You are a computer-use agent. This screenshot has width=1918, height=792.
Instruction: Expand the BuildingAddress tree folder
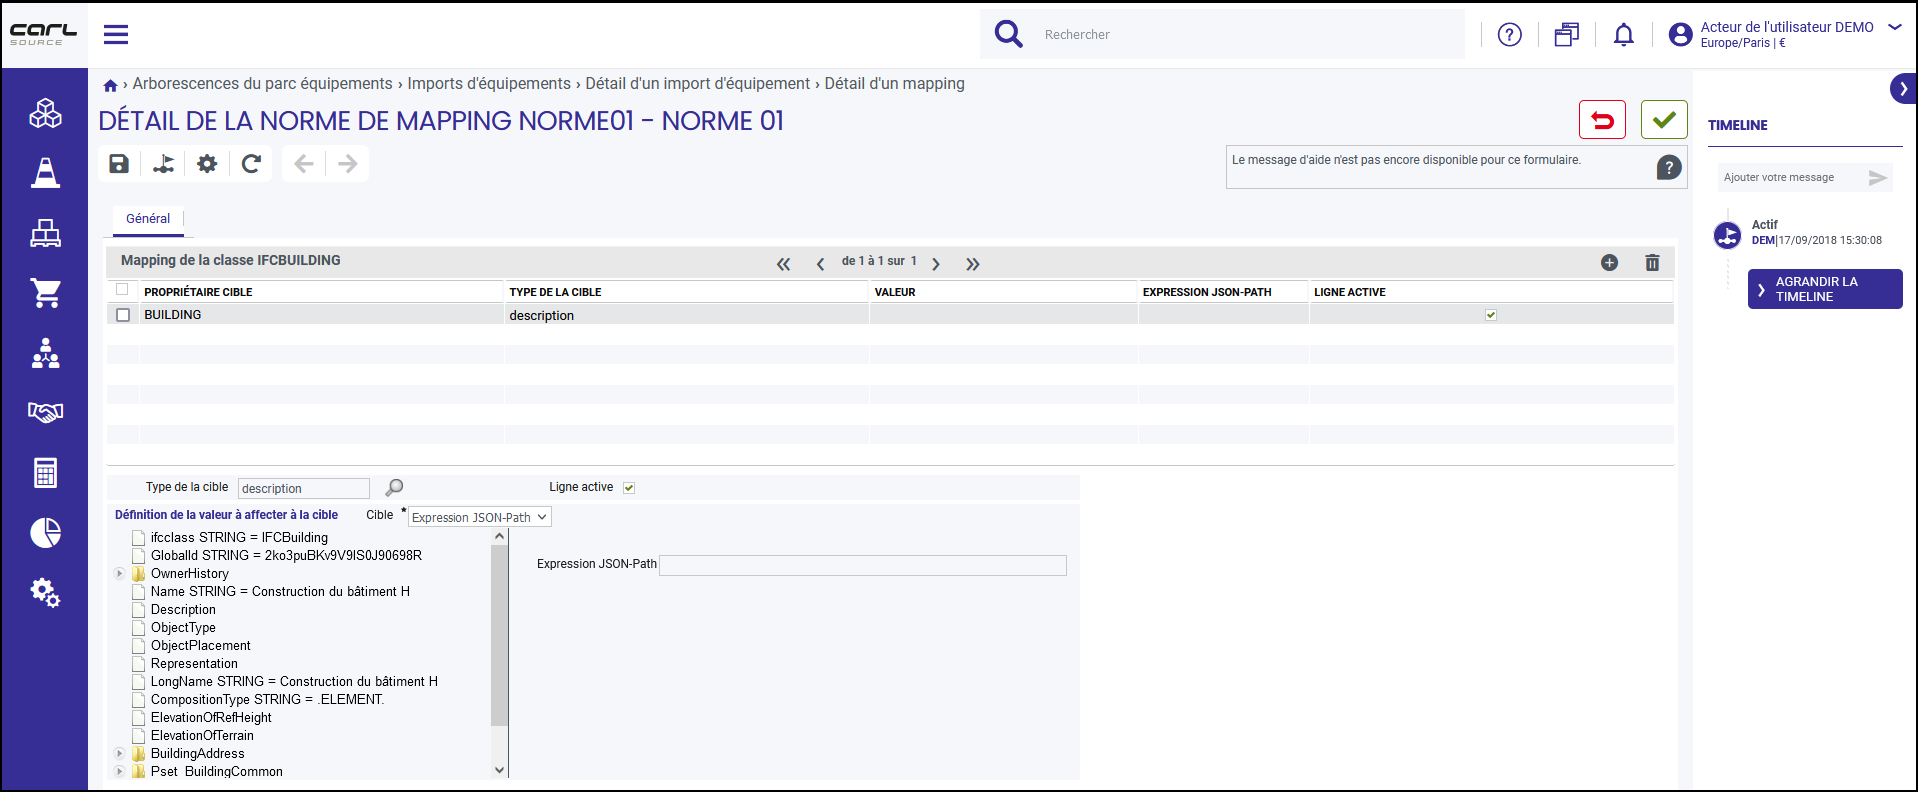pos(119,754)
